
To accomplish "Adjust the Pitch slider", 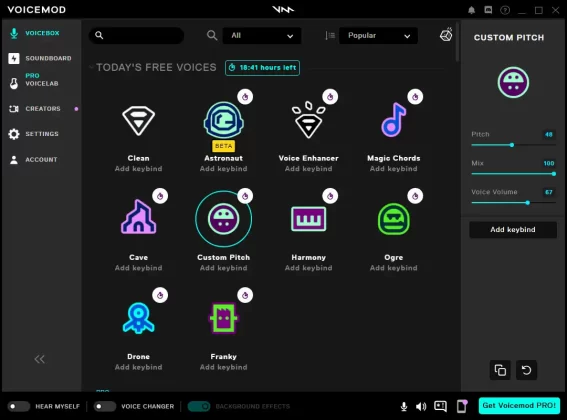I will 513,145.
